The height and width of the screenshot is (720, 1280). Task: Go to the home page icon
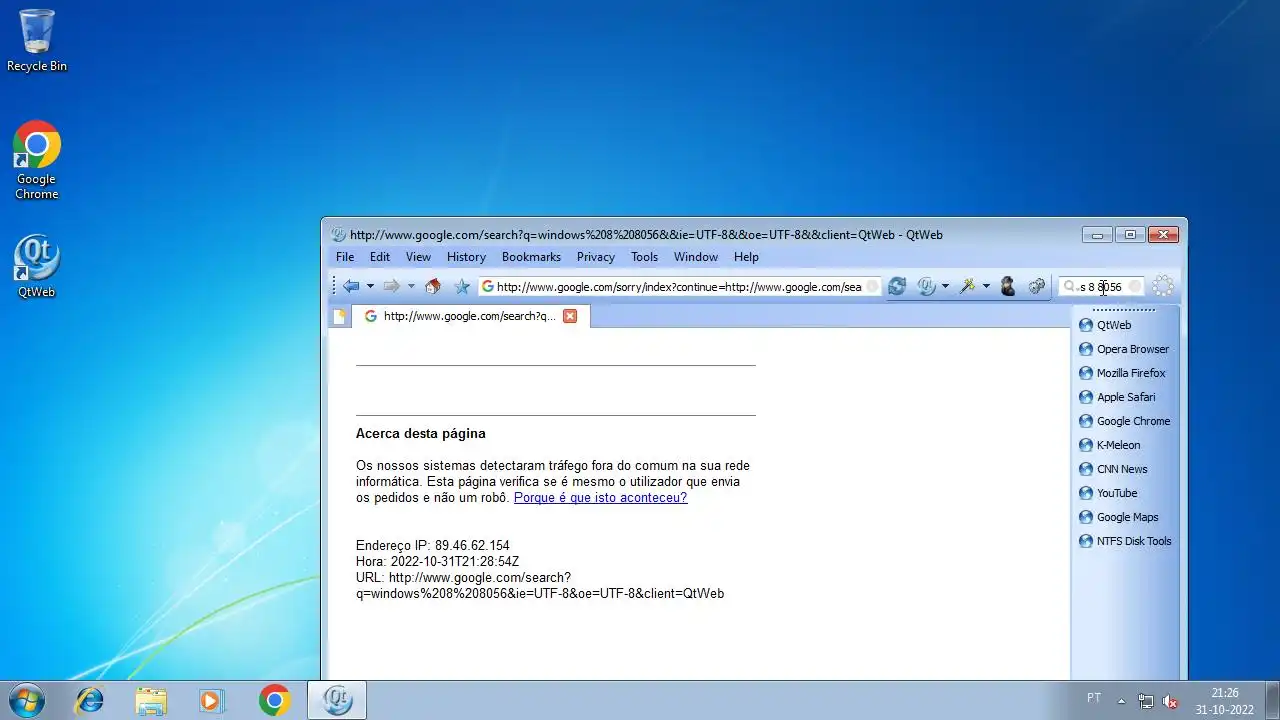[x=433, y=286]
